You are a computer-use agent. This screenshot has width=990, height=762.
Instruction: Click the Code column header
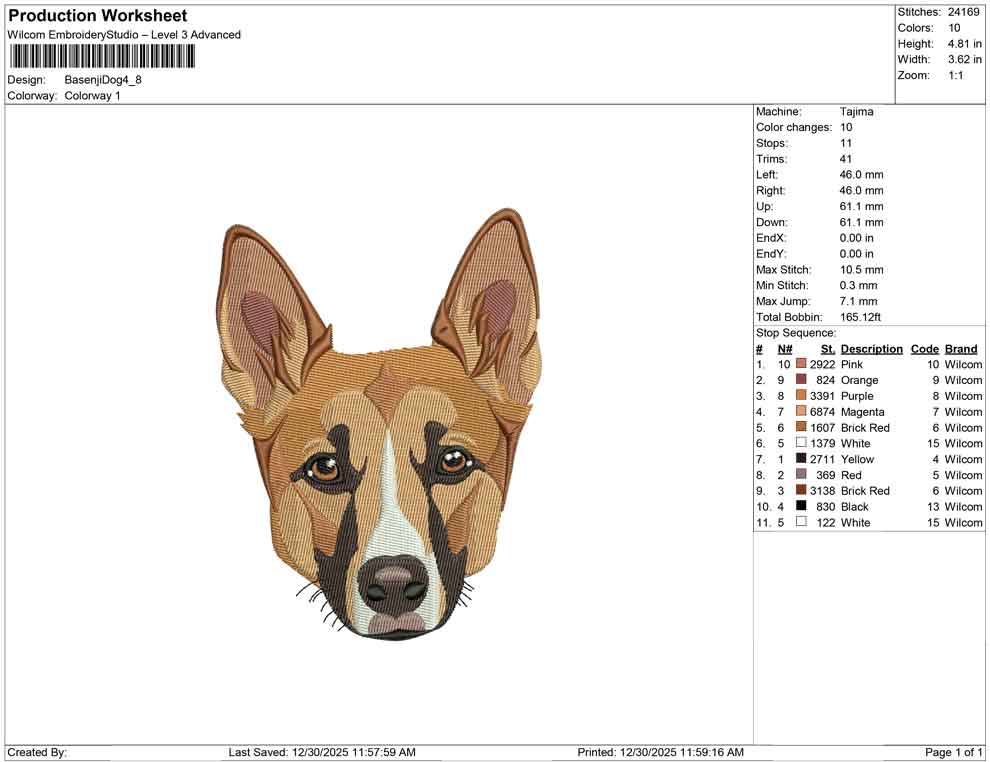924,348
